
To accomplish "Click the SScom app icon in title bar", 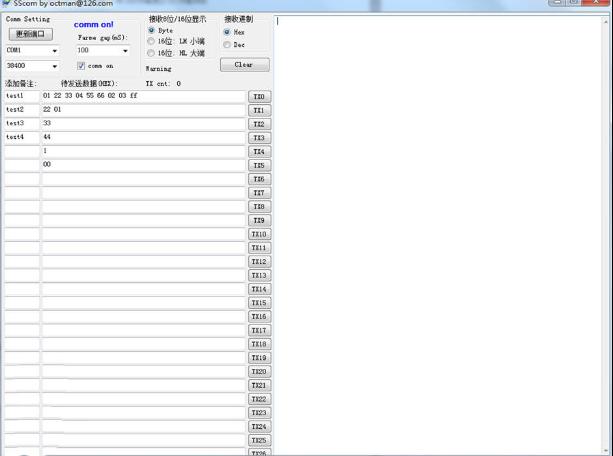I will (6, 4).
